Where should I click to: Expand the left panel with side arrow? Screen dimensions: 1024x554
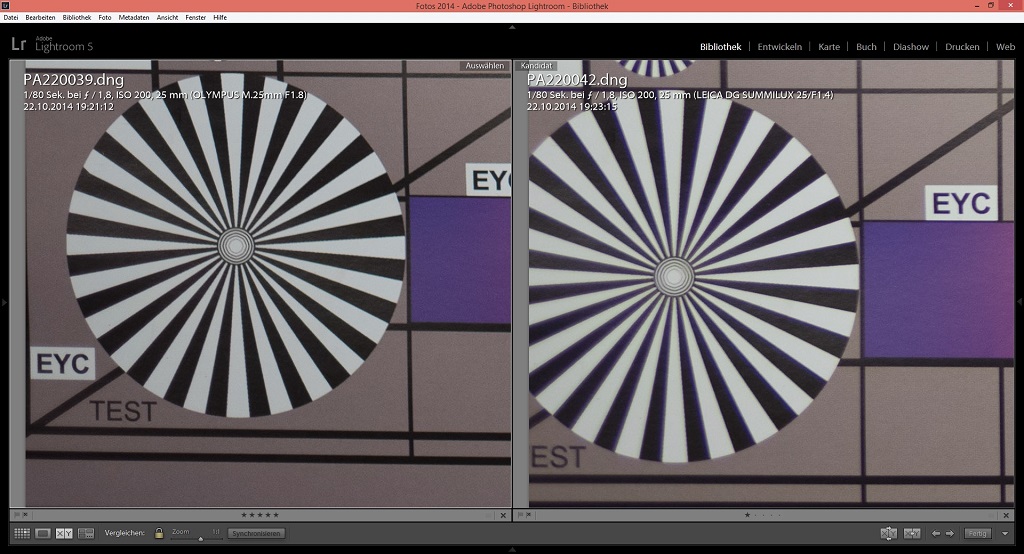click(x=4, y=301)
